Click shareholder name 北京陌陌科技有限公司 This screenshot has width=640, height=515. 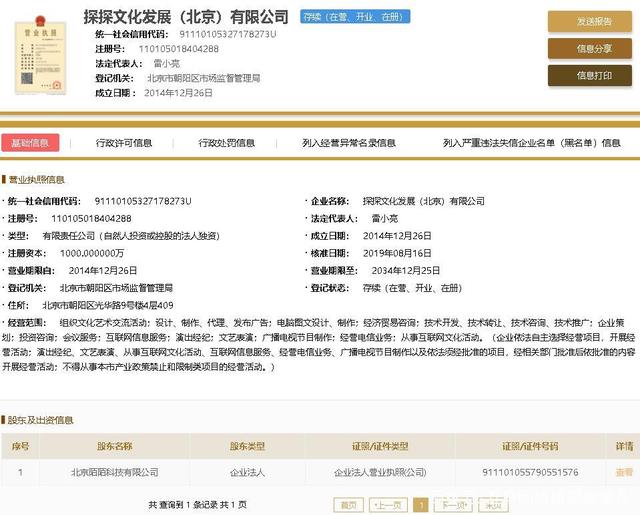114,472
